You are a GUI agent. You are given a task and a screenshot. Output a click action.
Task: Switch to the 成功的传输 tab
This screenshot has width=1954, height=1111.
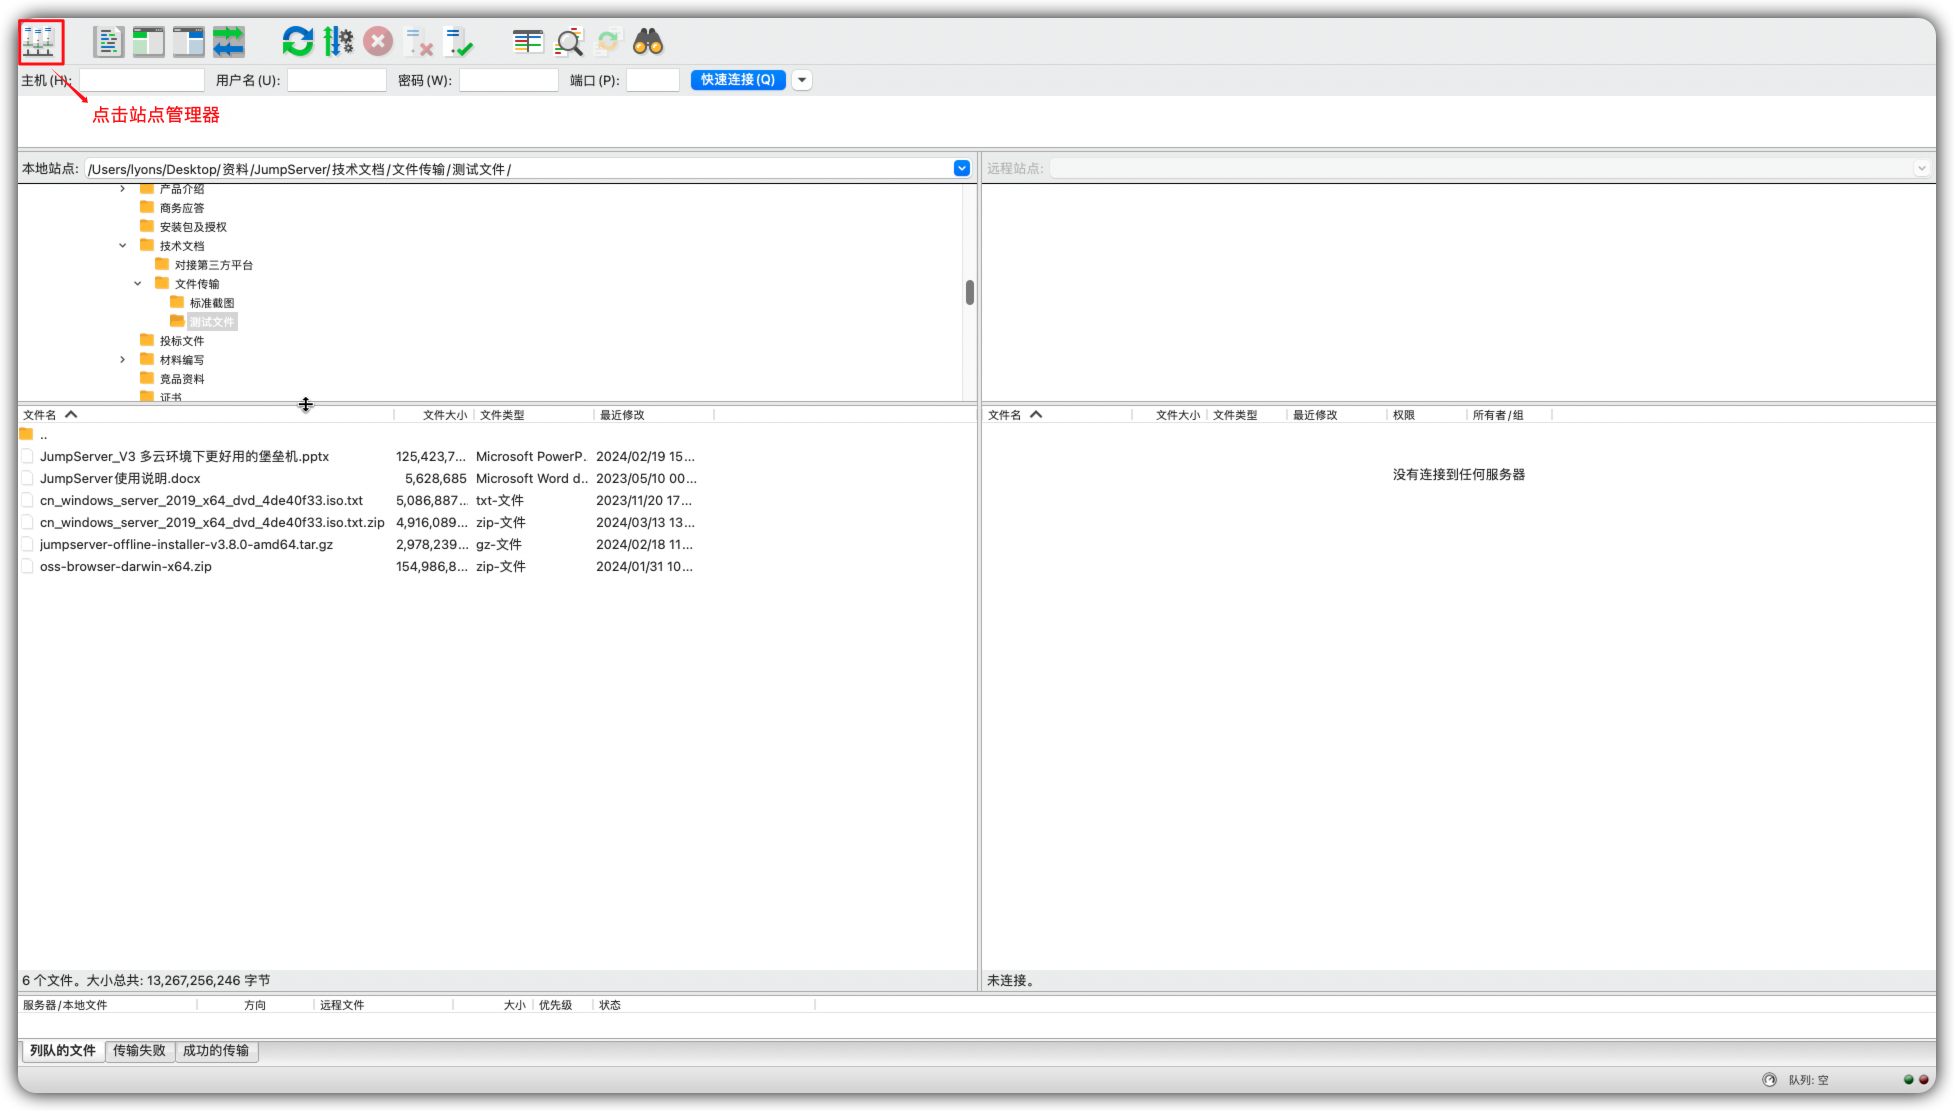(x=216, y=1051)
